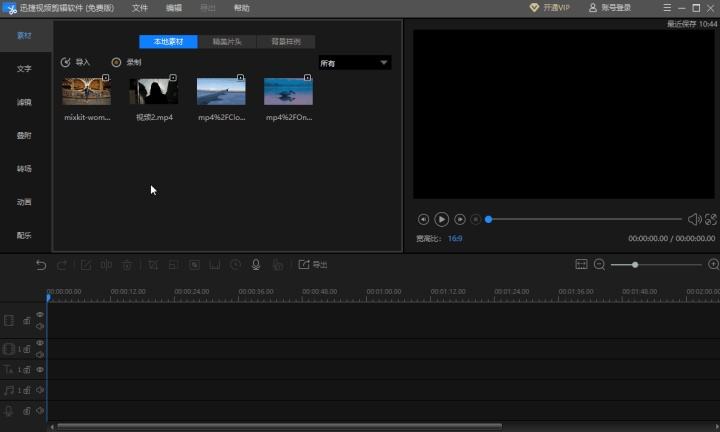Click the 导出 export button in timeline toolbar
720x432 pixels.
coord(313,265)
